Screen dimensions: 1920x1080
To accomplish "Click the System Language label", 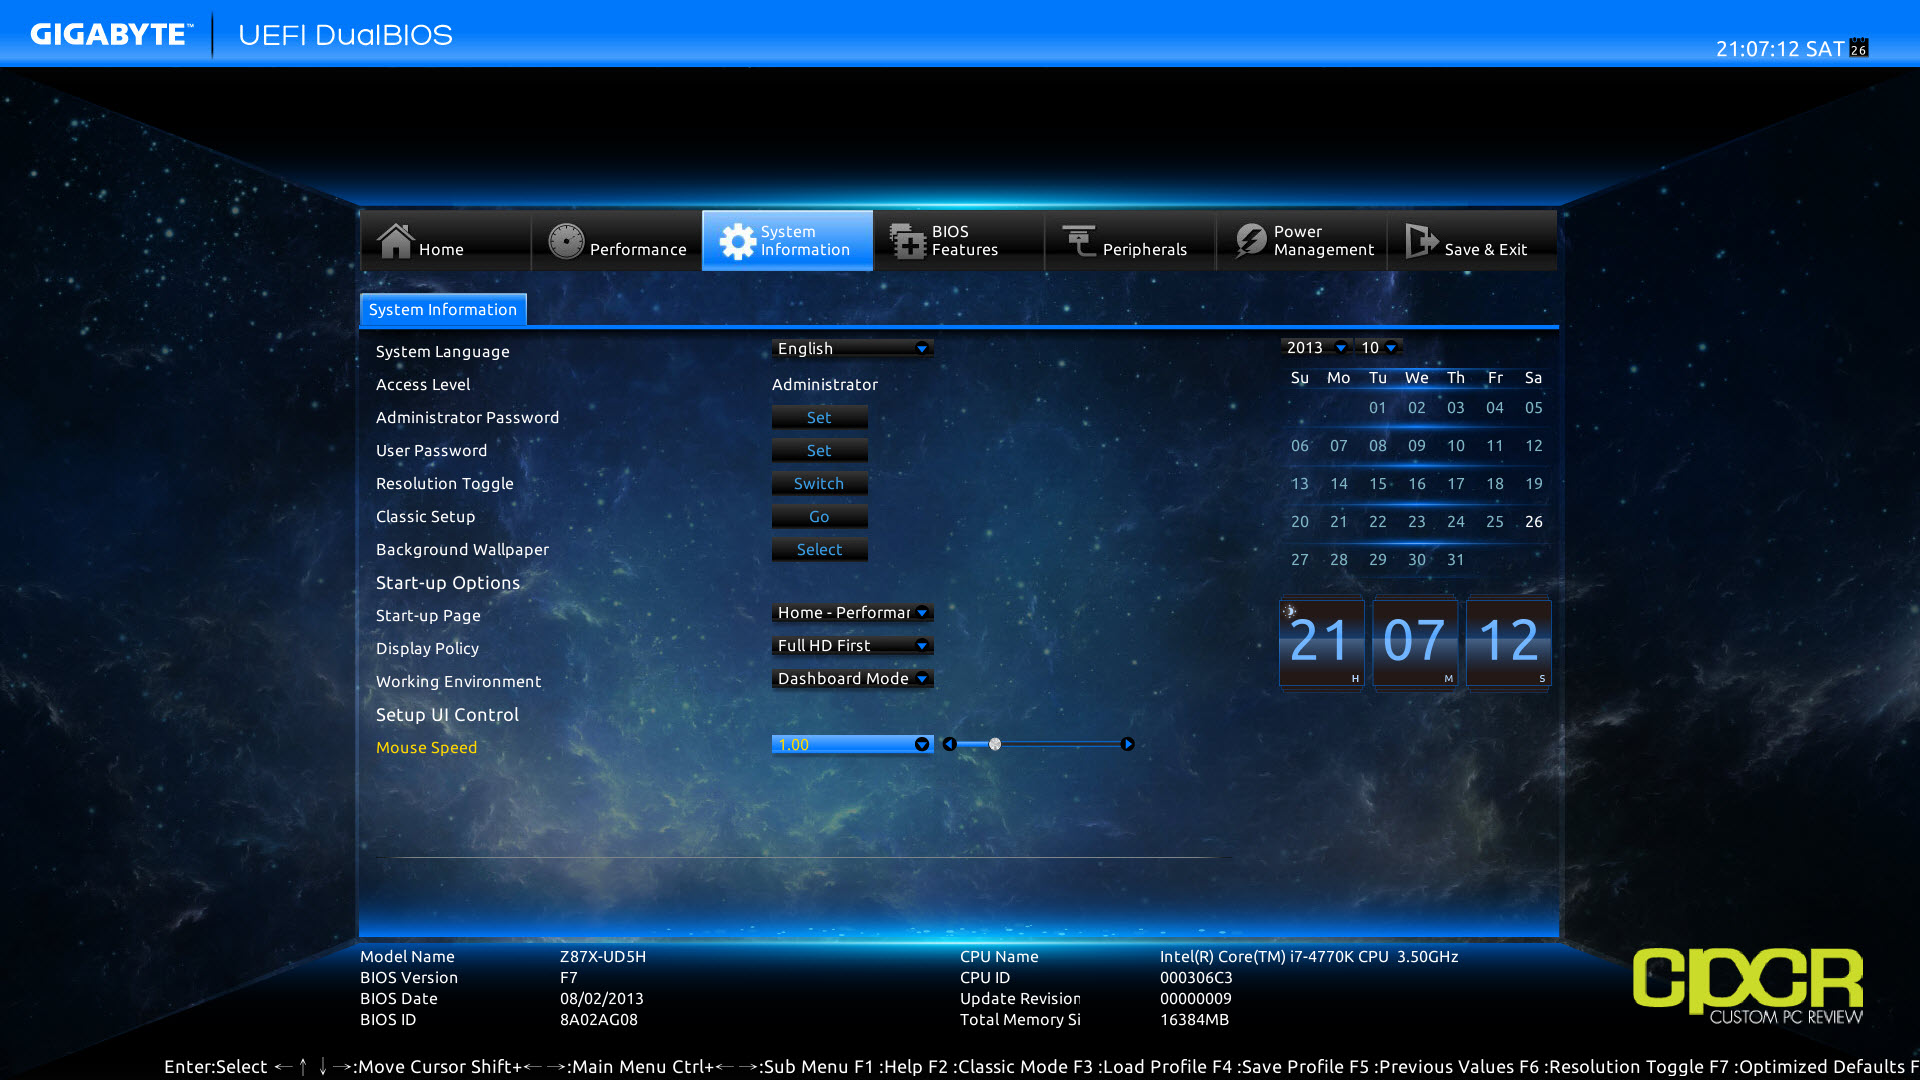I will coord(442,352).
